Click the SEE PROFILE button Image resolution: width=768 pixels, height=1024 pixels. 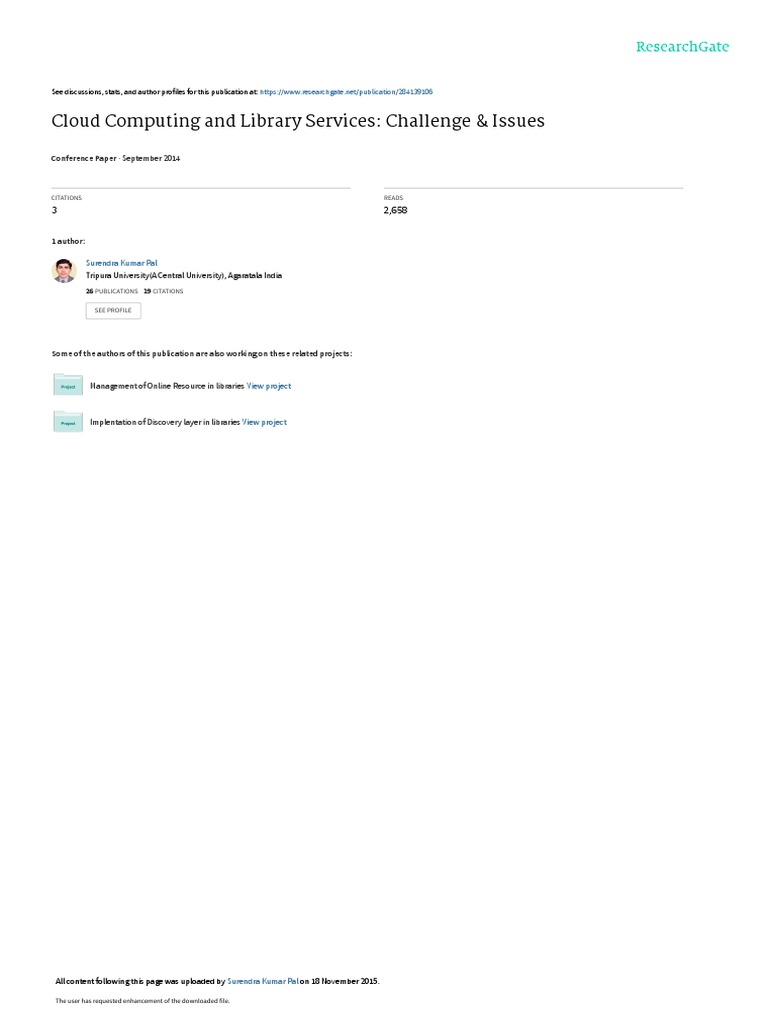pyautogui.click(x=113, y=310)
